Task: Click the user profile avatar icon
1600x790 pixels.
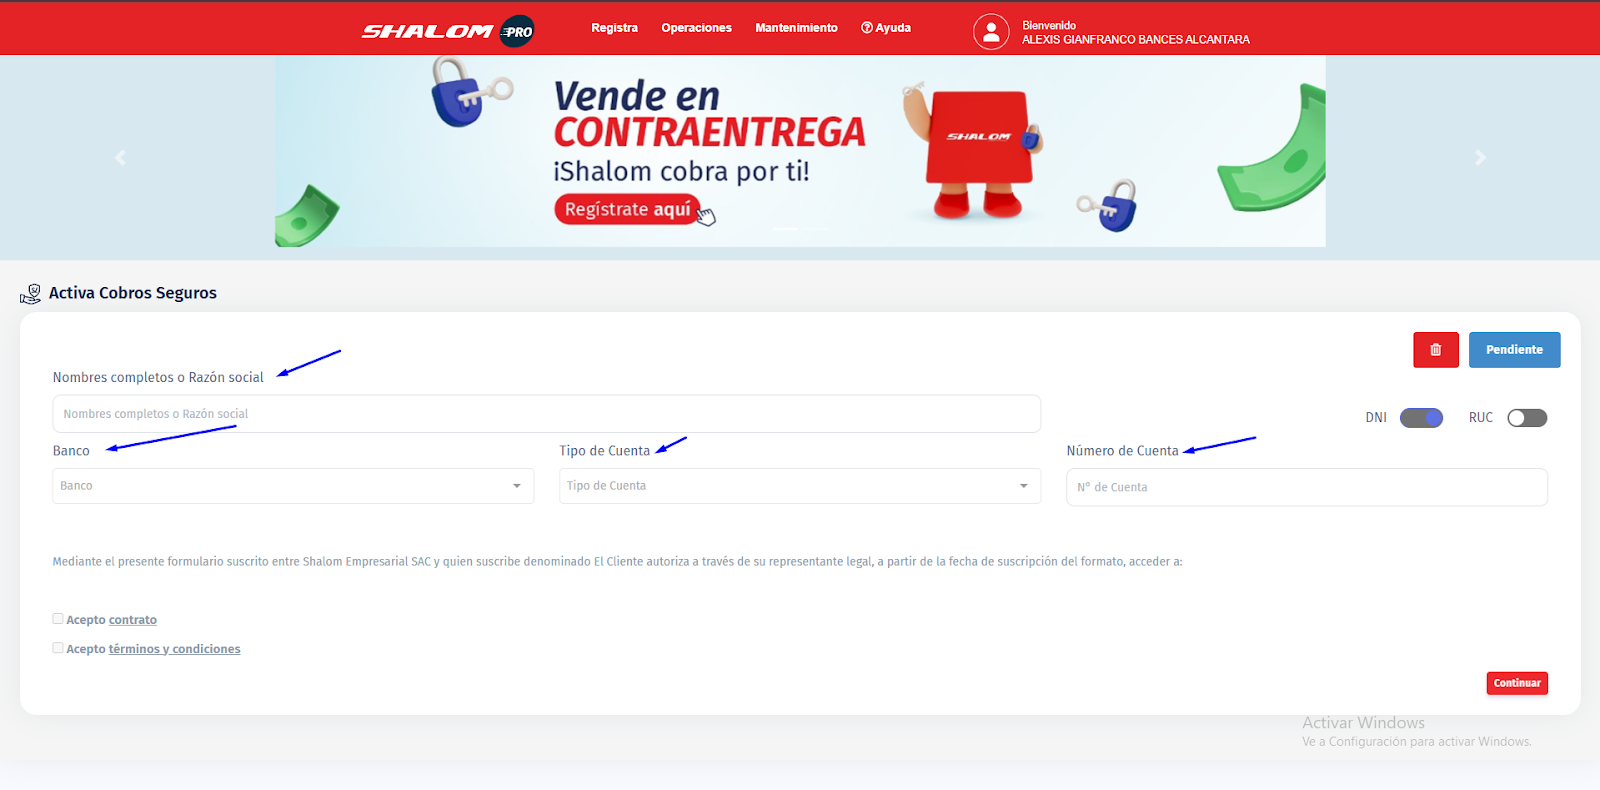Action: (x=990, y=32)
